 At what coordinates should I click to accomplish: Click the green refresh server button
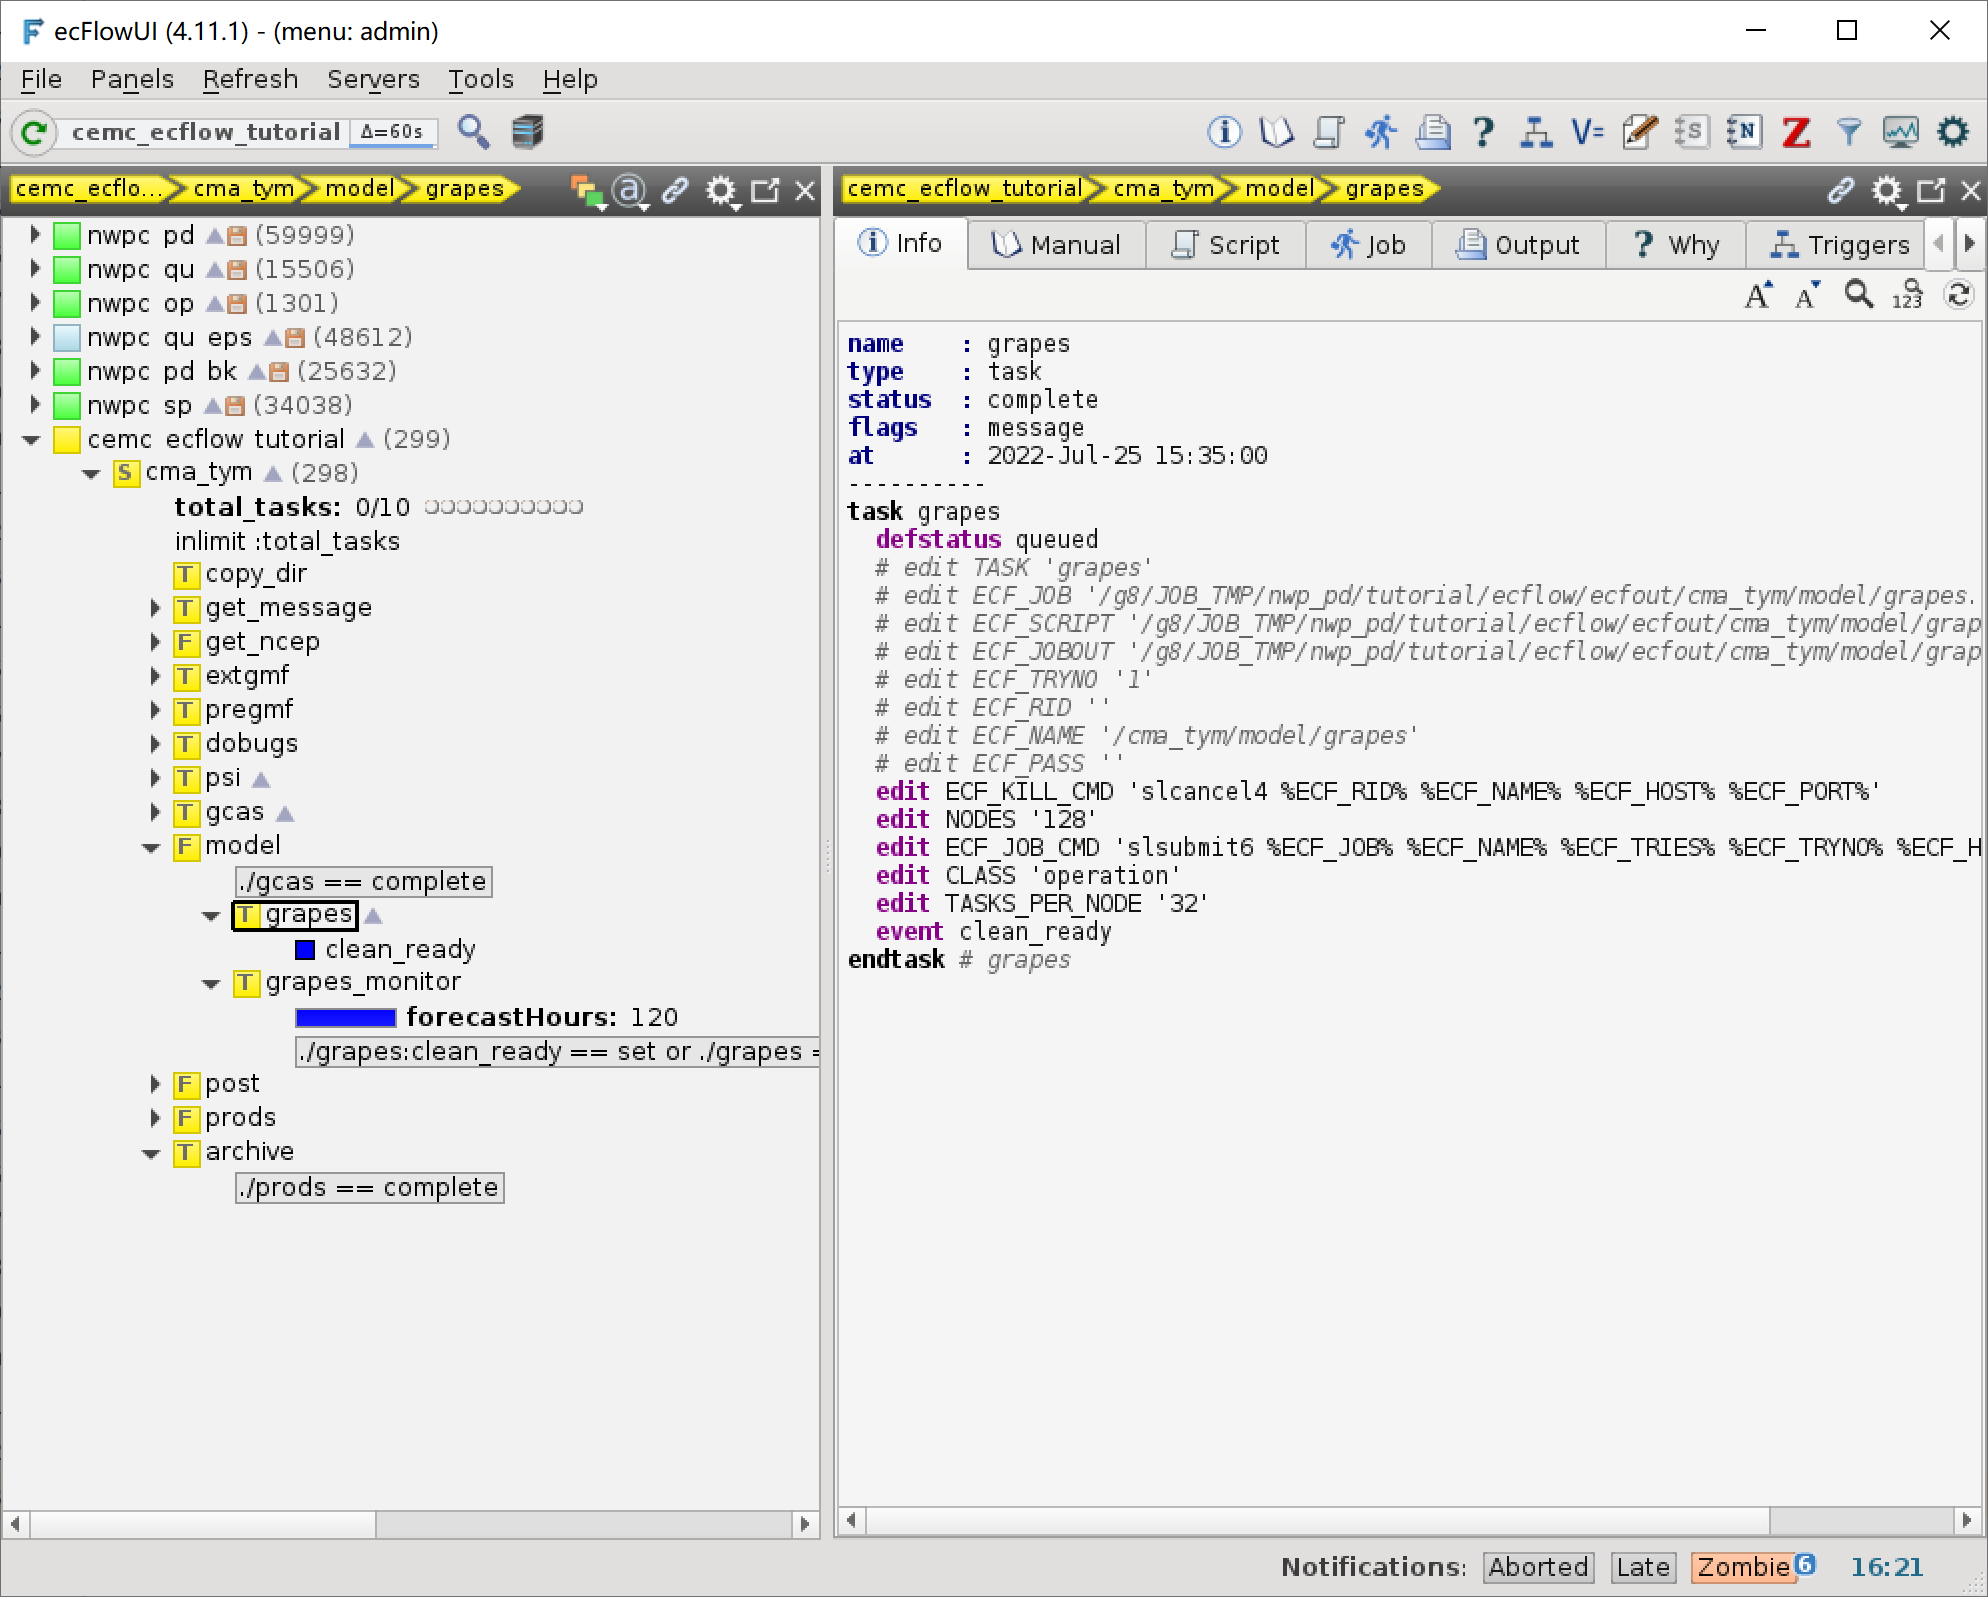point(33,132)
